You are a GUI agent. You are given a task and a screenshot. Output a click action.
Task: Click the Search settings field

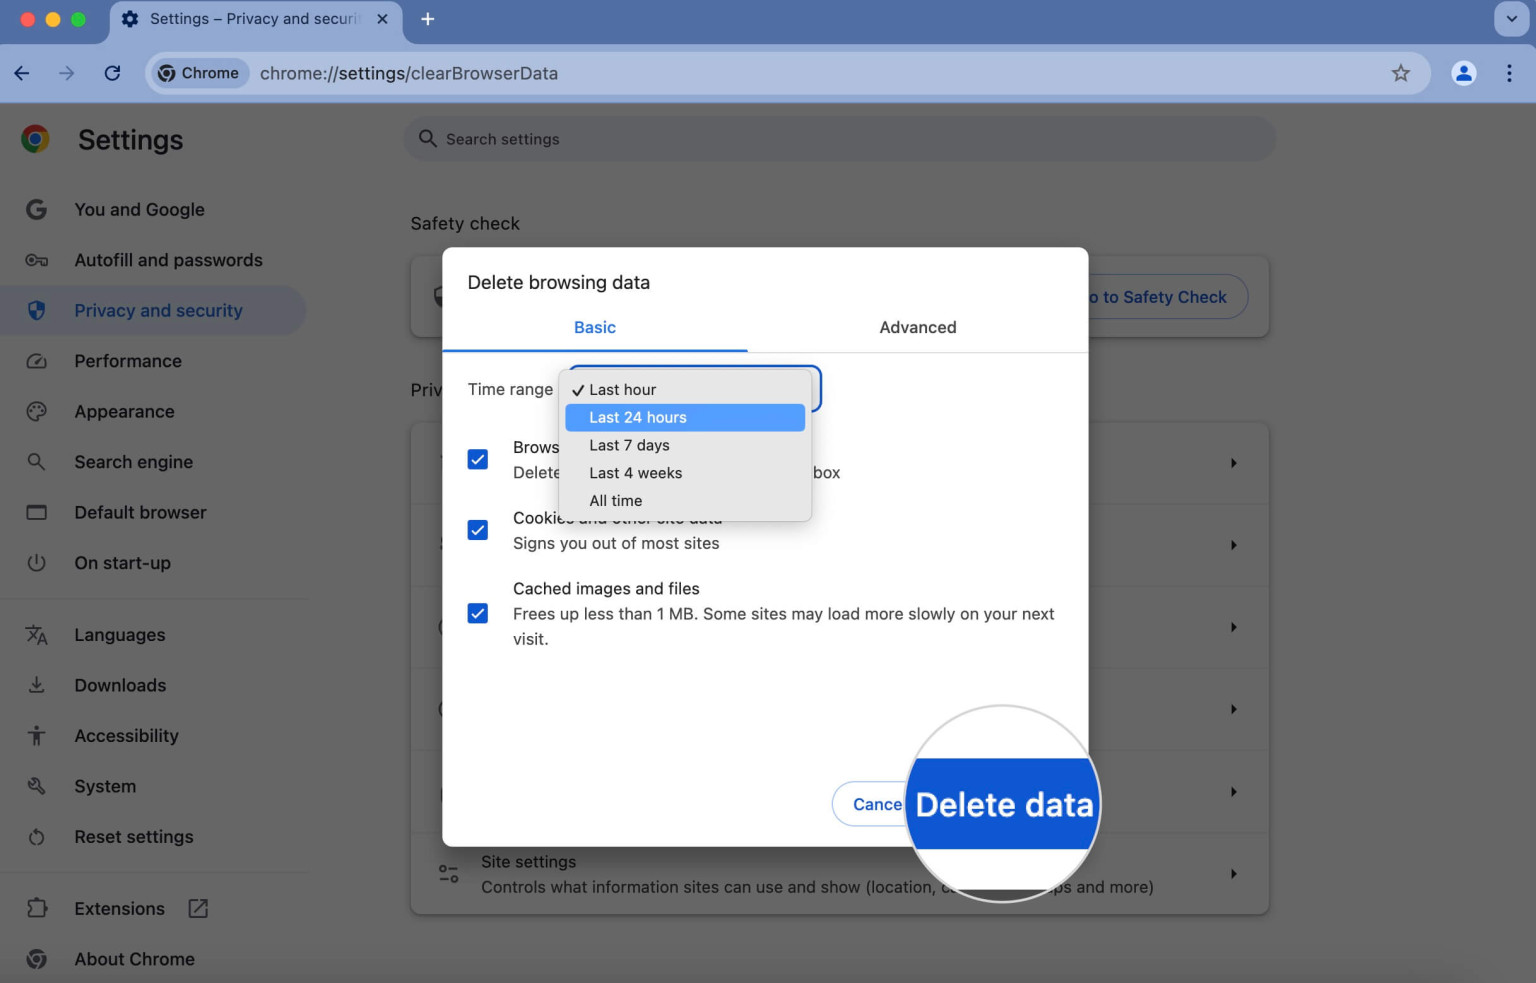click(x=839, y=139)
